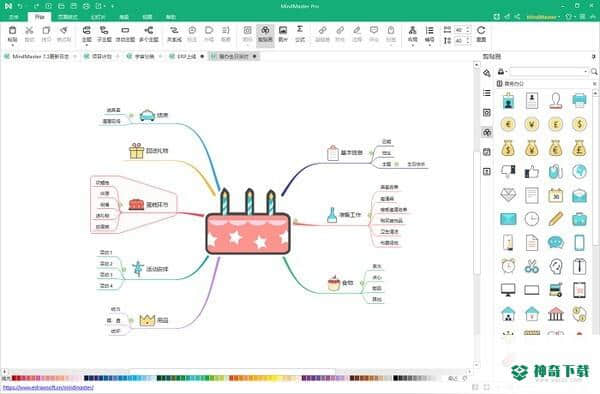Pick the scissors clipart icon
This screenshot has height=394, width=600.
(x=532, y=266)
